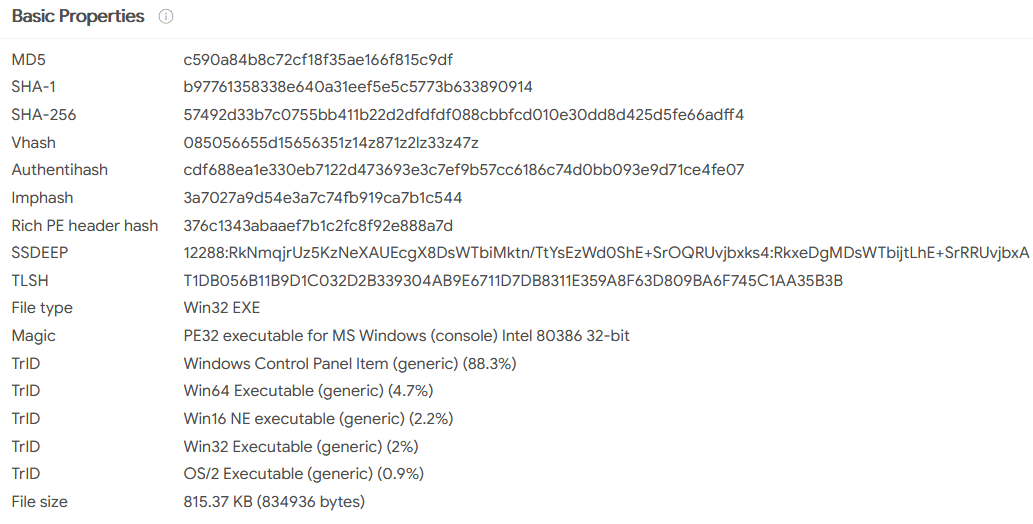
Task: Select the MD5 hash value
Action: click(x=318, y=59)
